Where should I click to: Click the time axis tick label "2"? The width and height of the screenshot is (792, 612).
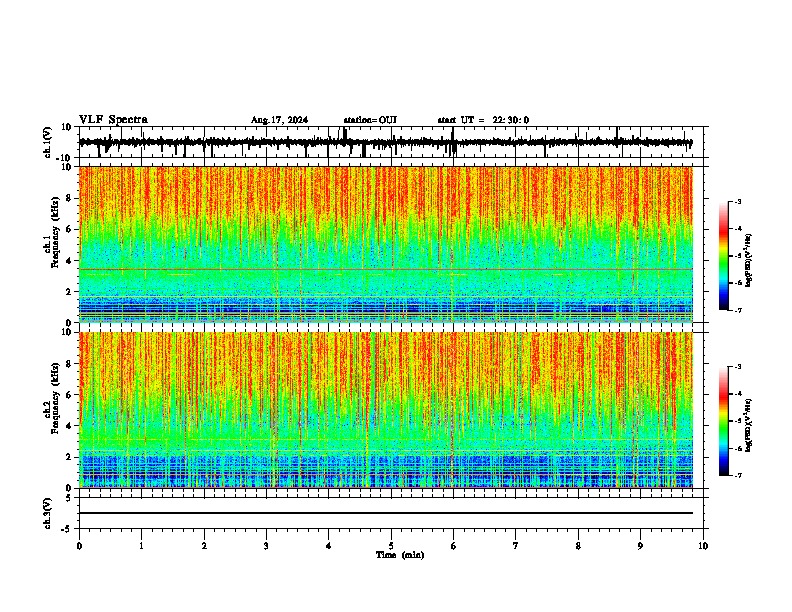coord(204,546)
